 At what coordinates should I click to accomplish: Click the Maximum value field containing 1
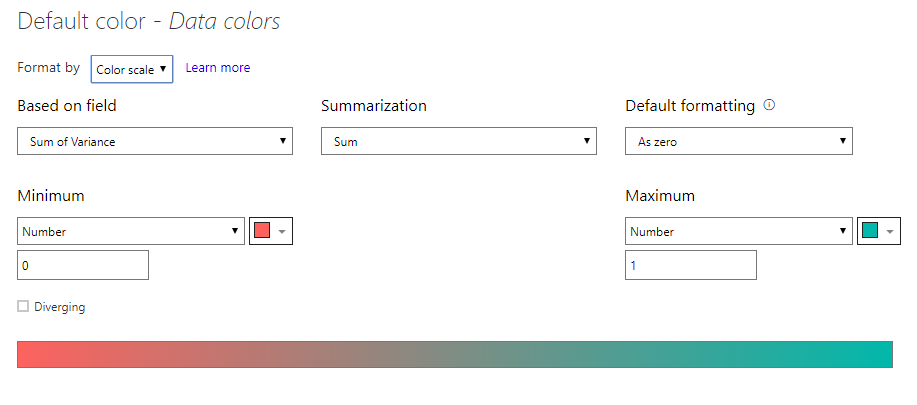pos(691,265)
